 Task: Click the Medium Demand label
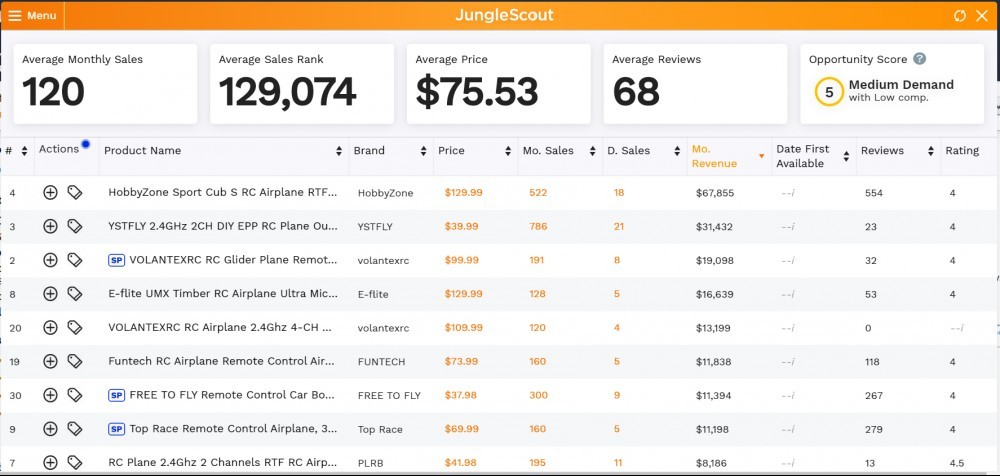click(901, 84)
